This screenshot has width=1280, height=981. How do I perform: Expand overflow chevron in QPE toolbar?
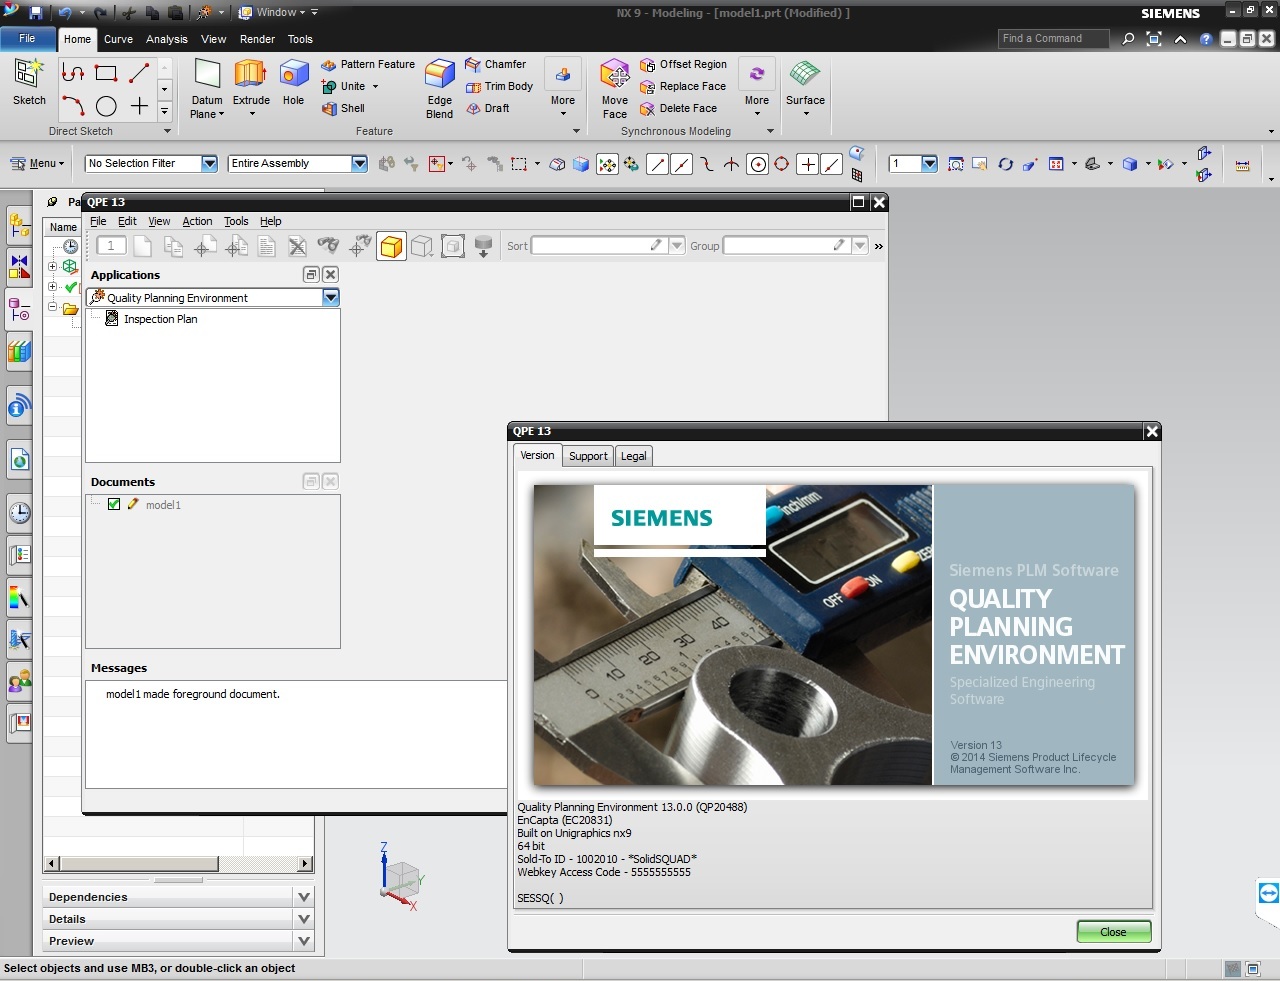point(879,246)
